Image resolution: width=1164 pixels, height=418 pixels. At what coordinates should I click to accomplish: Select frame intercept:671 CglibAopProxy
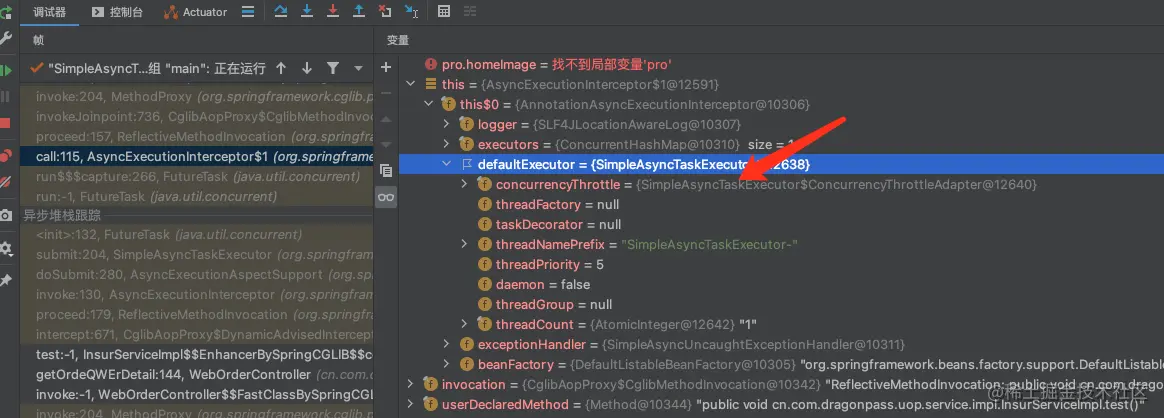[x=196, y=335]
